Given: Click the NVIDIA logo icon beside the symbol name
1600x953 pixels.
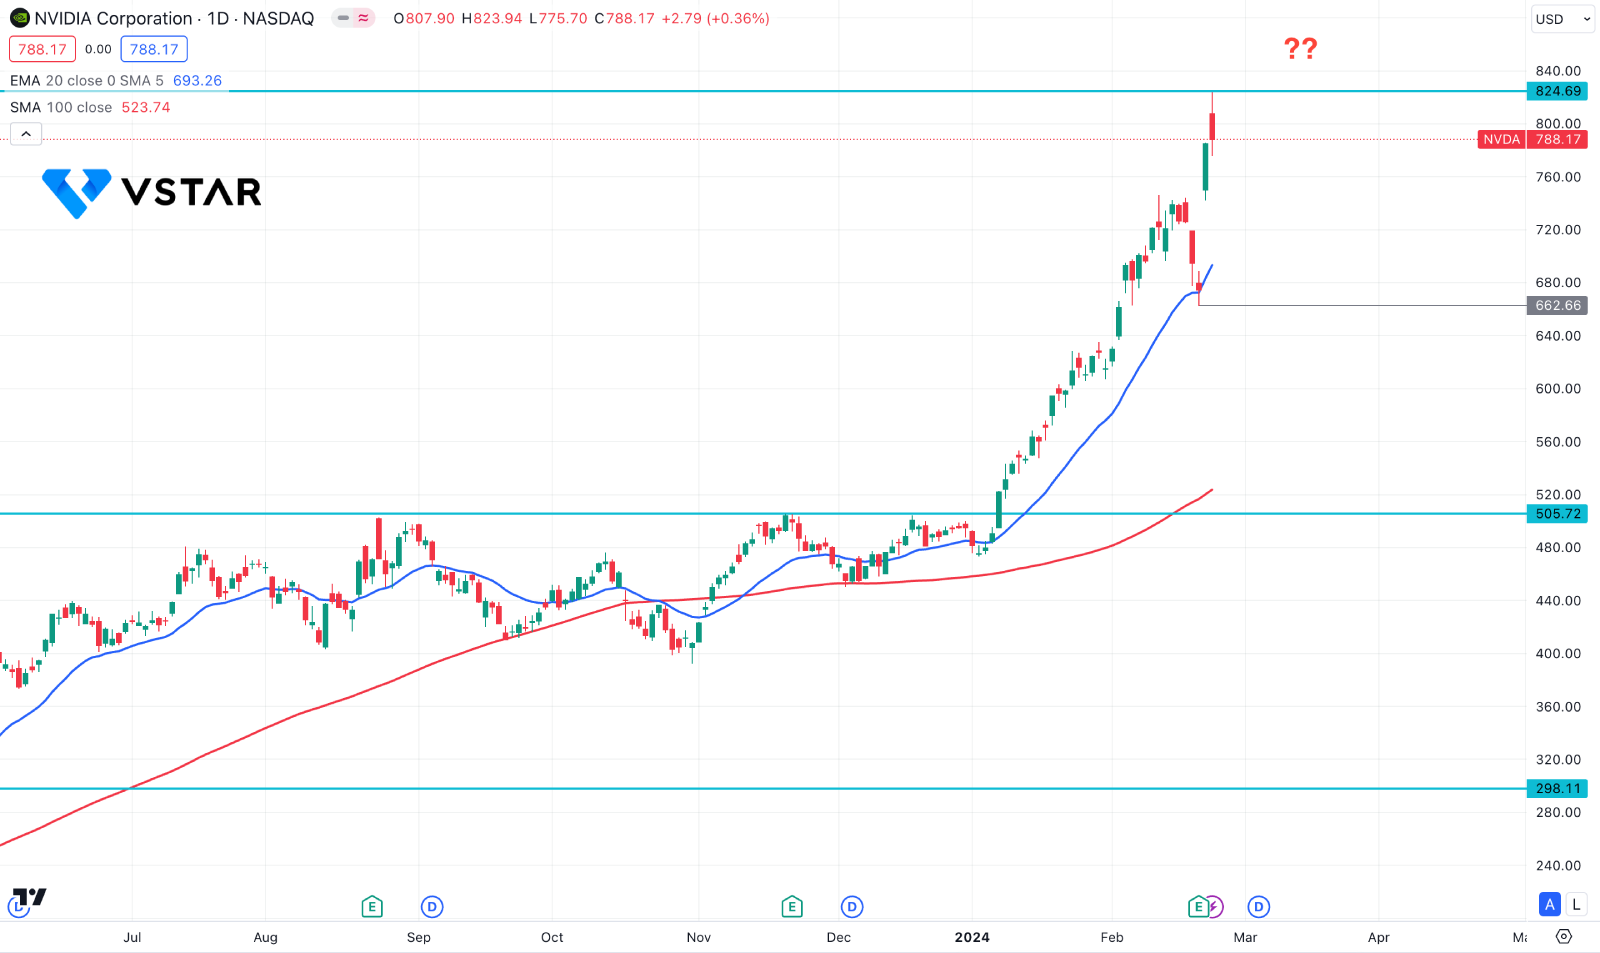Looking at the screenshot, I should 20,18.
